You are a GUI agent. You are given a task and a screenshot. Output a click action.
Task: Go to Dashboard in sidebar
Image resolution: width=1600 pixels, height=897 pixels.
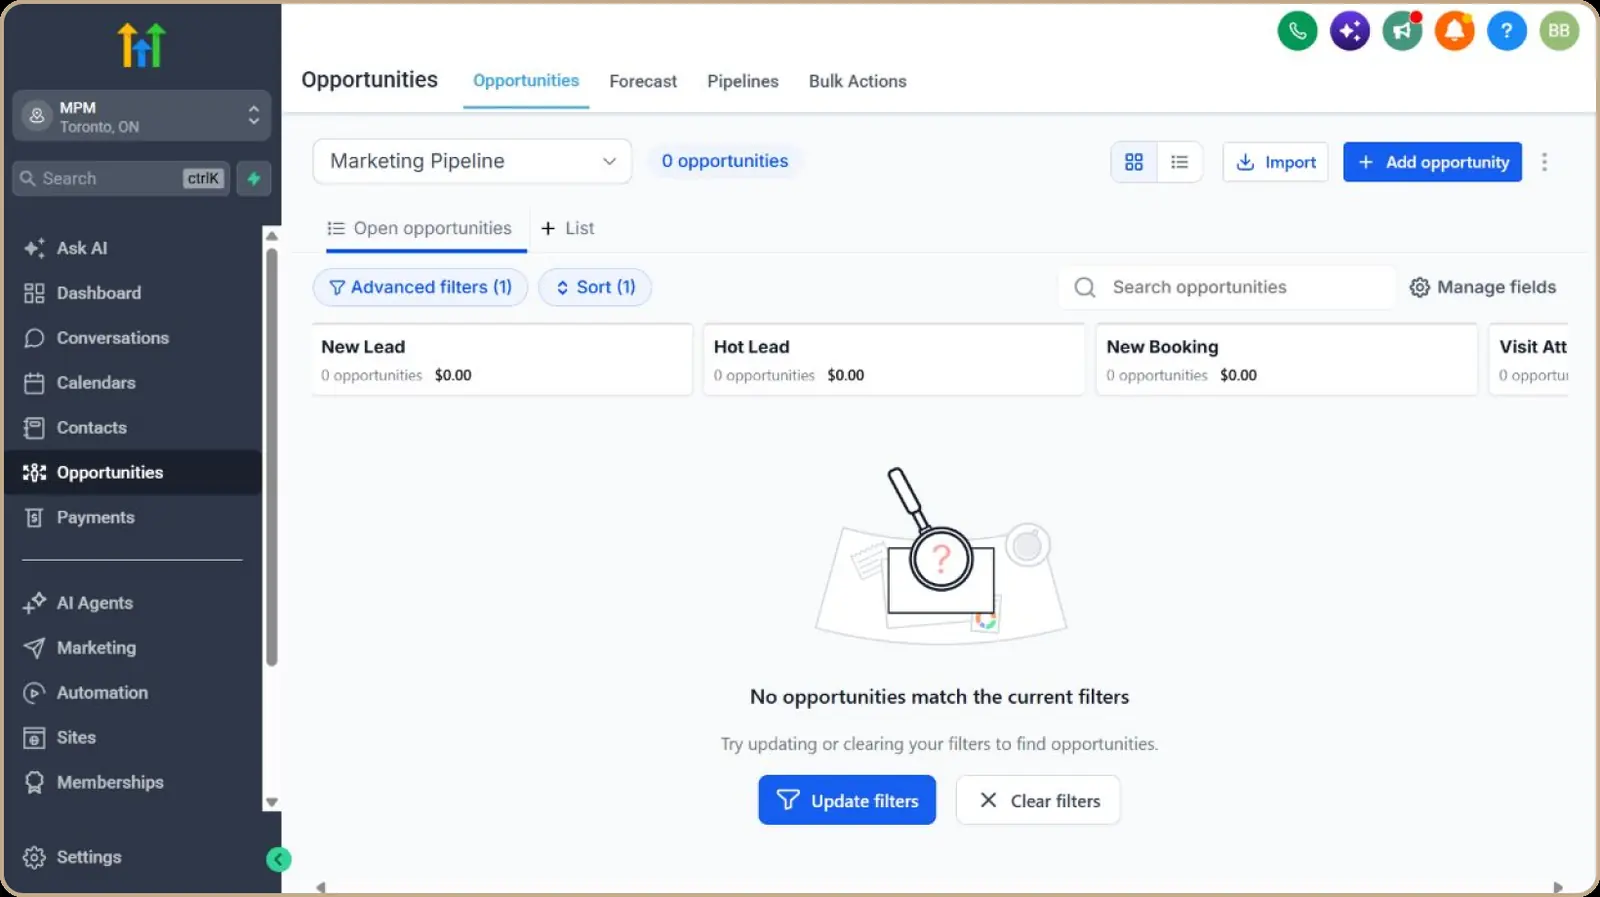click(x=133, y=293)
